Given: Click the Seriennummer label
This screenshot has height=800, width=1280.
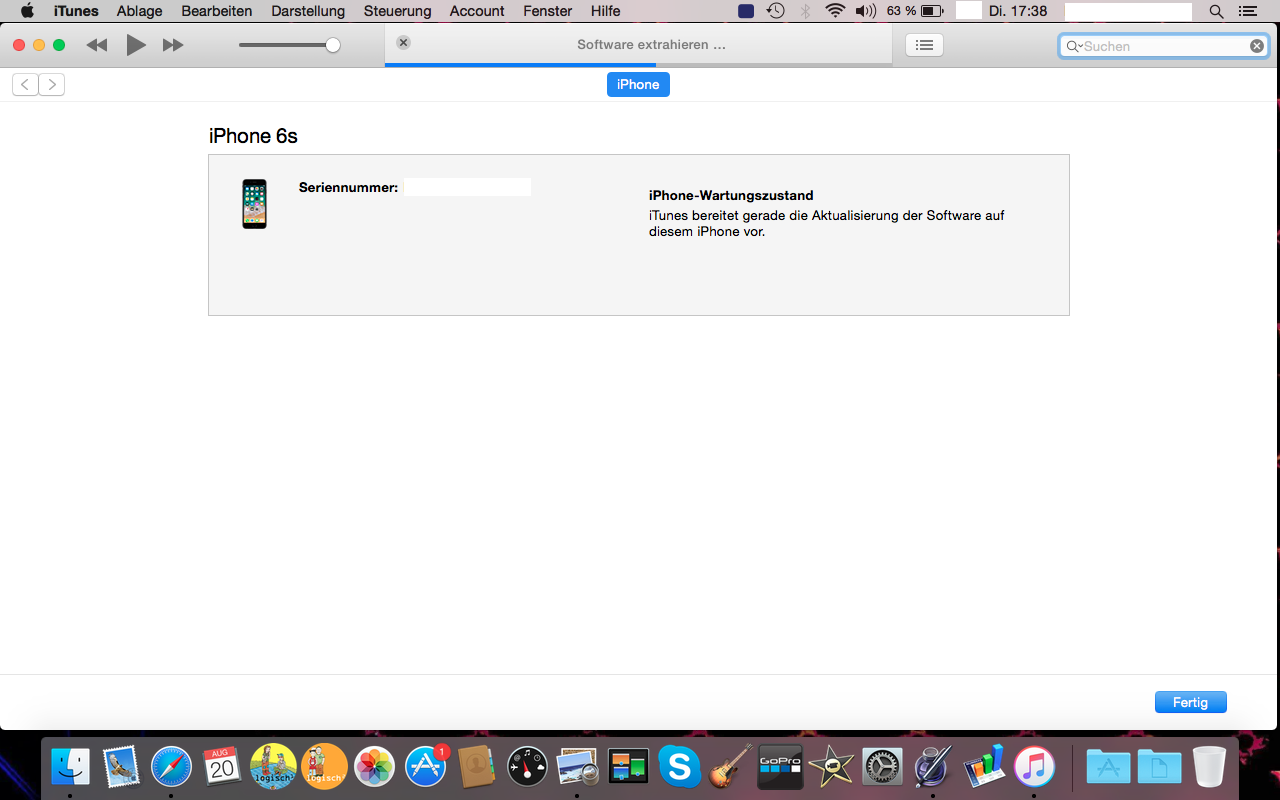Looking at the screenshot, I should click(348, 187).
